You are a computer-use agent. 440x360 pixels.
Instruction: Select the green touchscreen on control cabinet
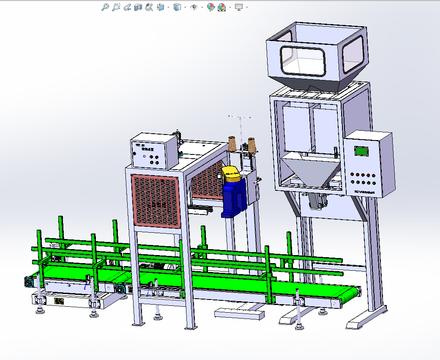point(361,151)
